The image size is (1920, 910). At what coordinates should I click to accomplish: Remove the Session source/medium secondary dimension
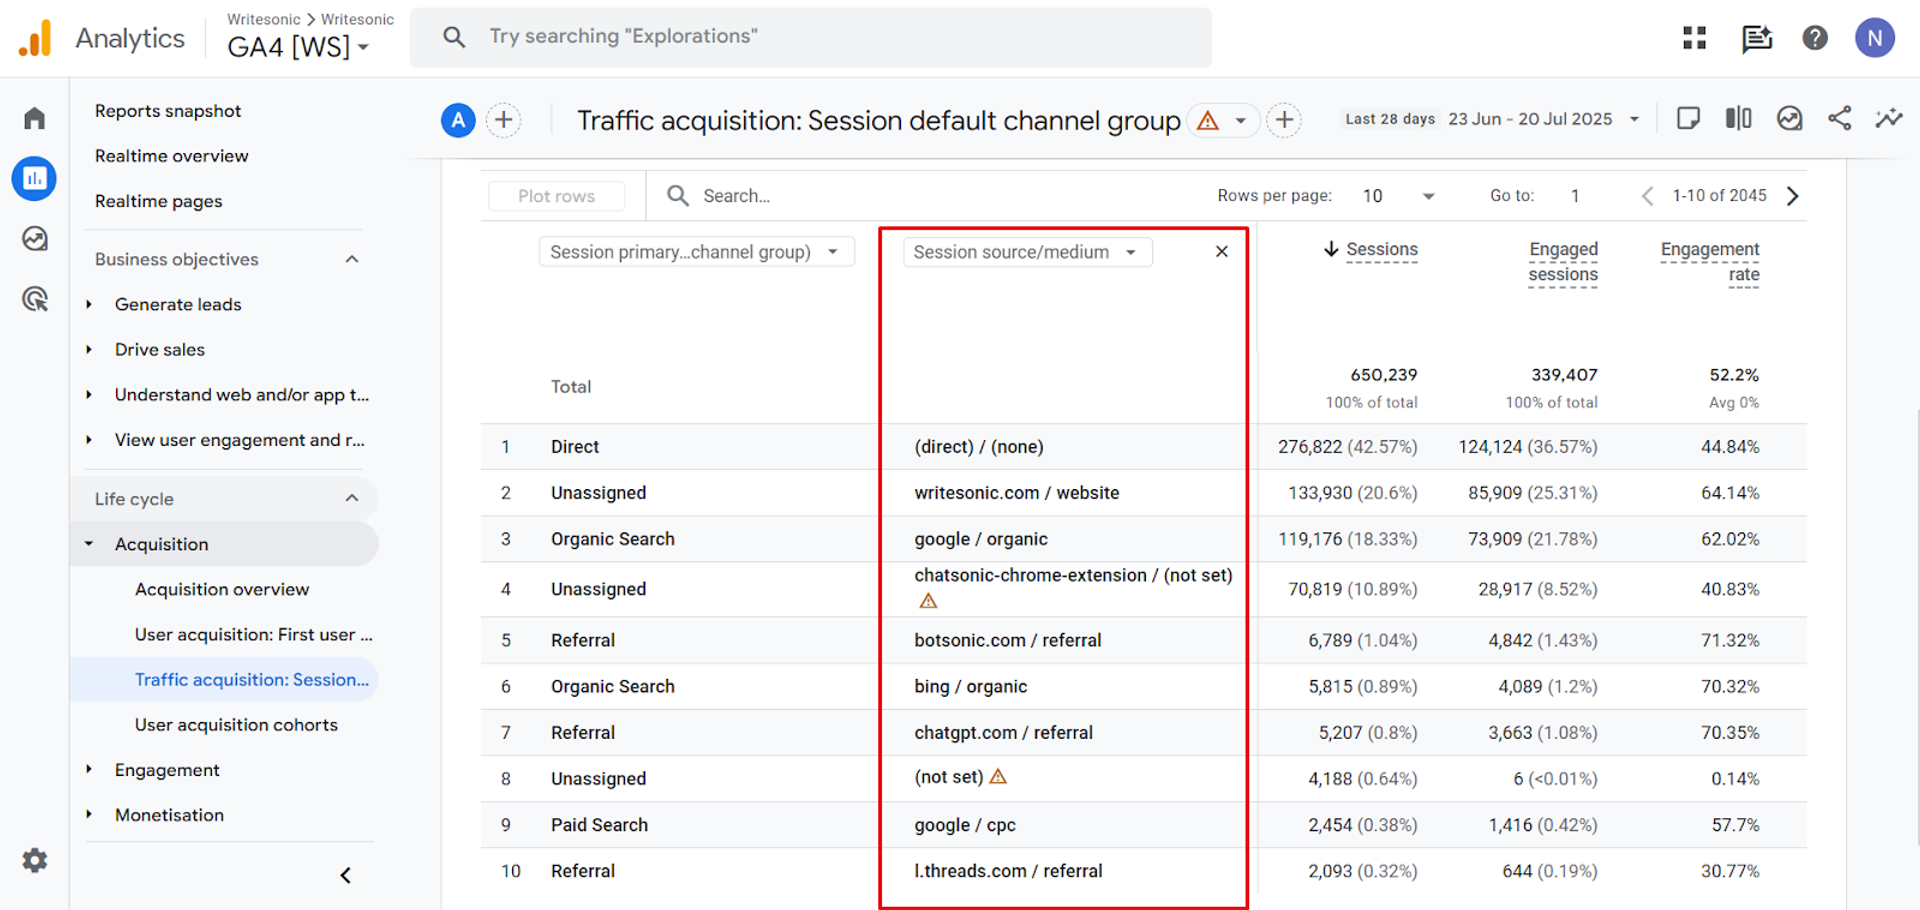1221,252
